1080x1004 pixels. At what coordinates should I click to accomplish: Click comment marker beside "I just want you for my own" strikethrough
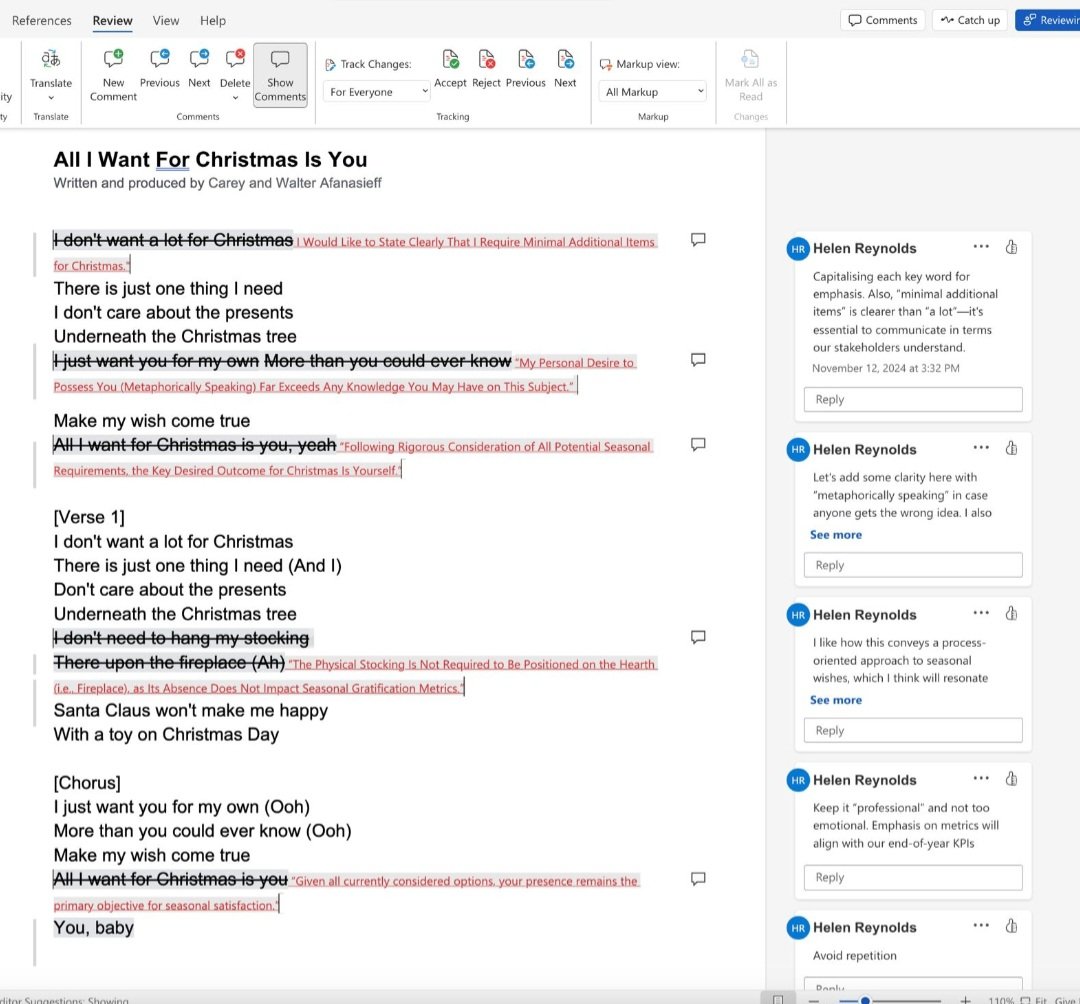pos(698,359)
